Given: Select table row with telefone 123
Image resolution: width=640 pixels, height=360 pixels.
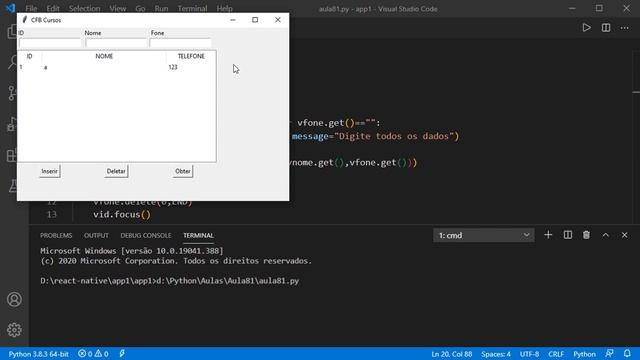Looking at the screenshot, I should (117, 67).
